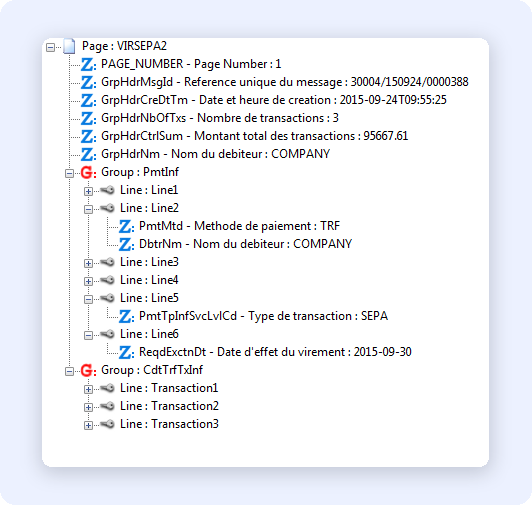Select the 'Group : PmtInf' label
This screenshot has height=505, width=532.
tap(140, 172)
